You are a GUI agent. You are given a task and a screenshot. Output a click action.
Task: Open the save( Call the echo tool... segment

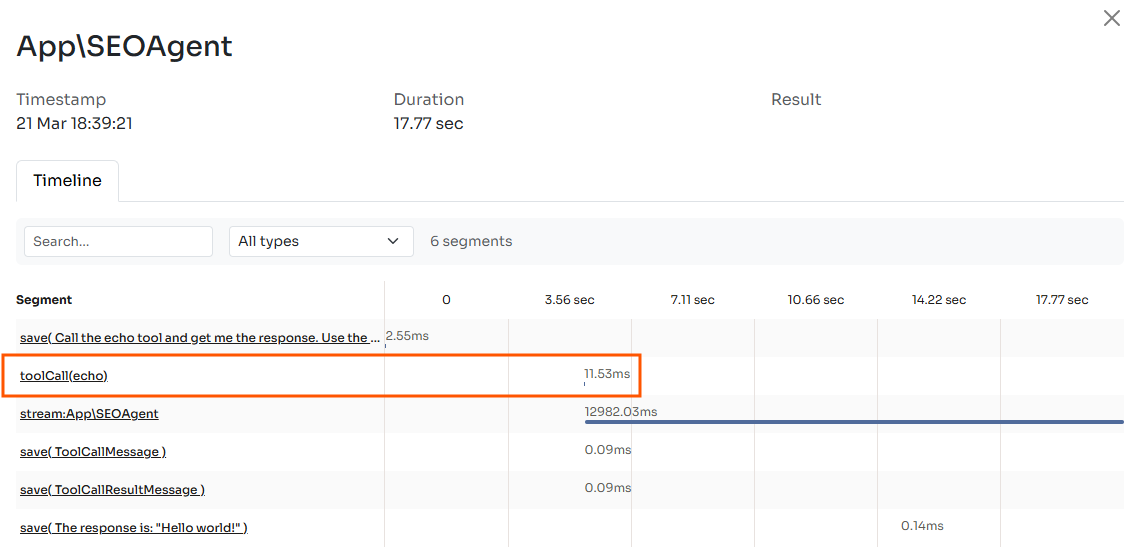(x=199, y=338)
